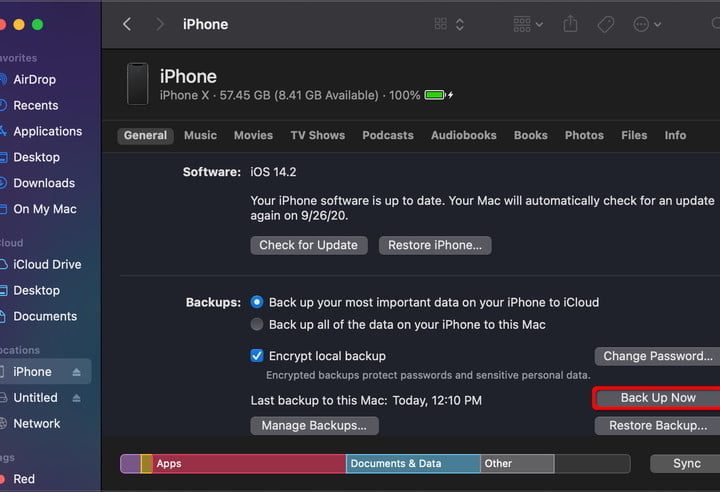The height and width of the screenshot is (492, 720).
Task: Go back with the left chevron
Action: tap(127, 24)
